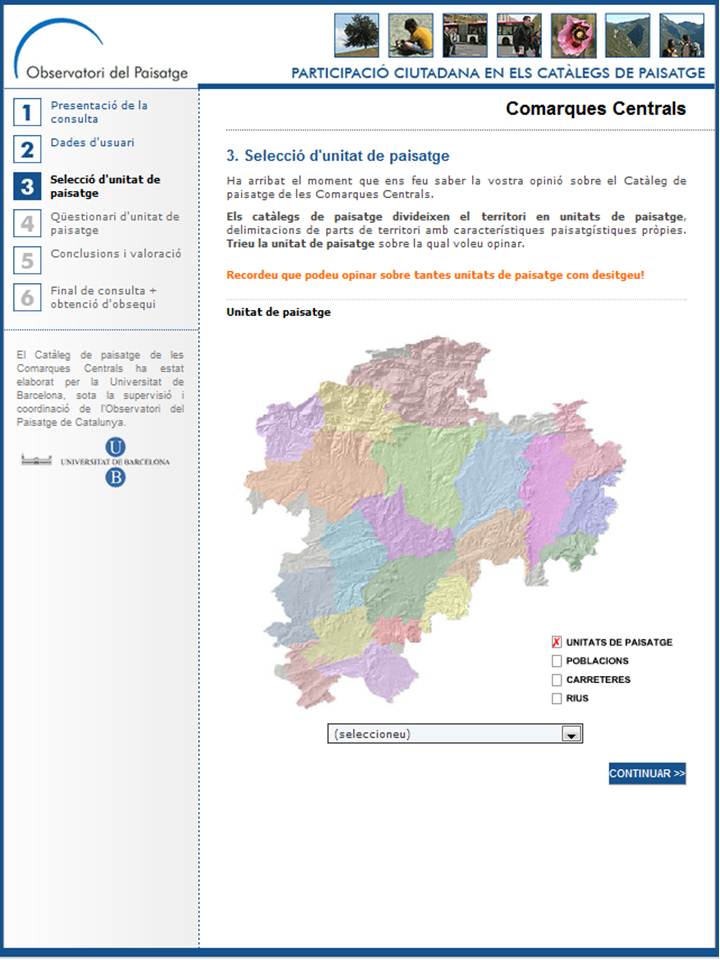Open the (seleccioneu) landscape unit dropdown
The image size is (720, 960).
pyautogui.click(x=445, y=734)
